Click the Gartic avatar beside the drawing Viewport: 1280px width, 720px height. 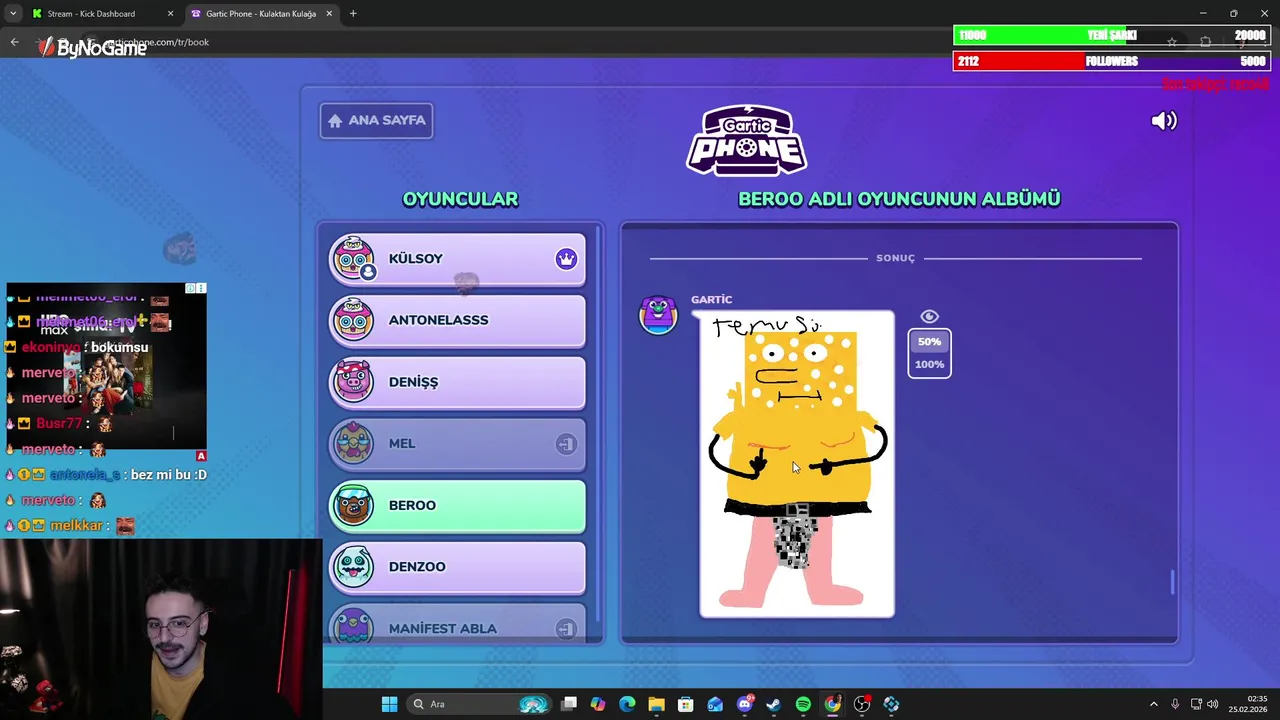coord(658,315)
